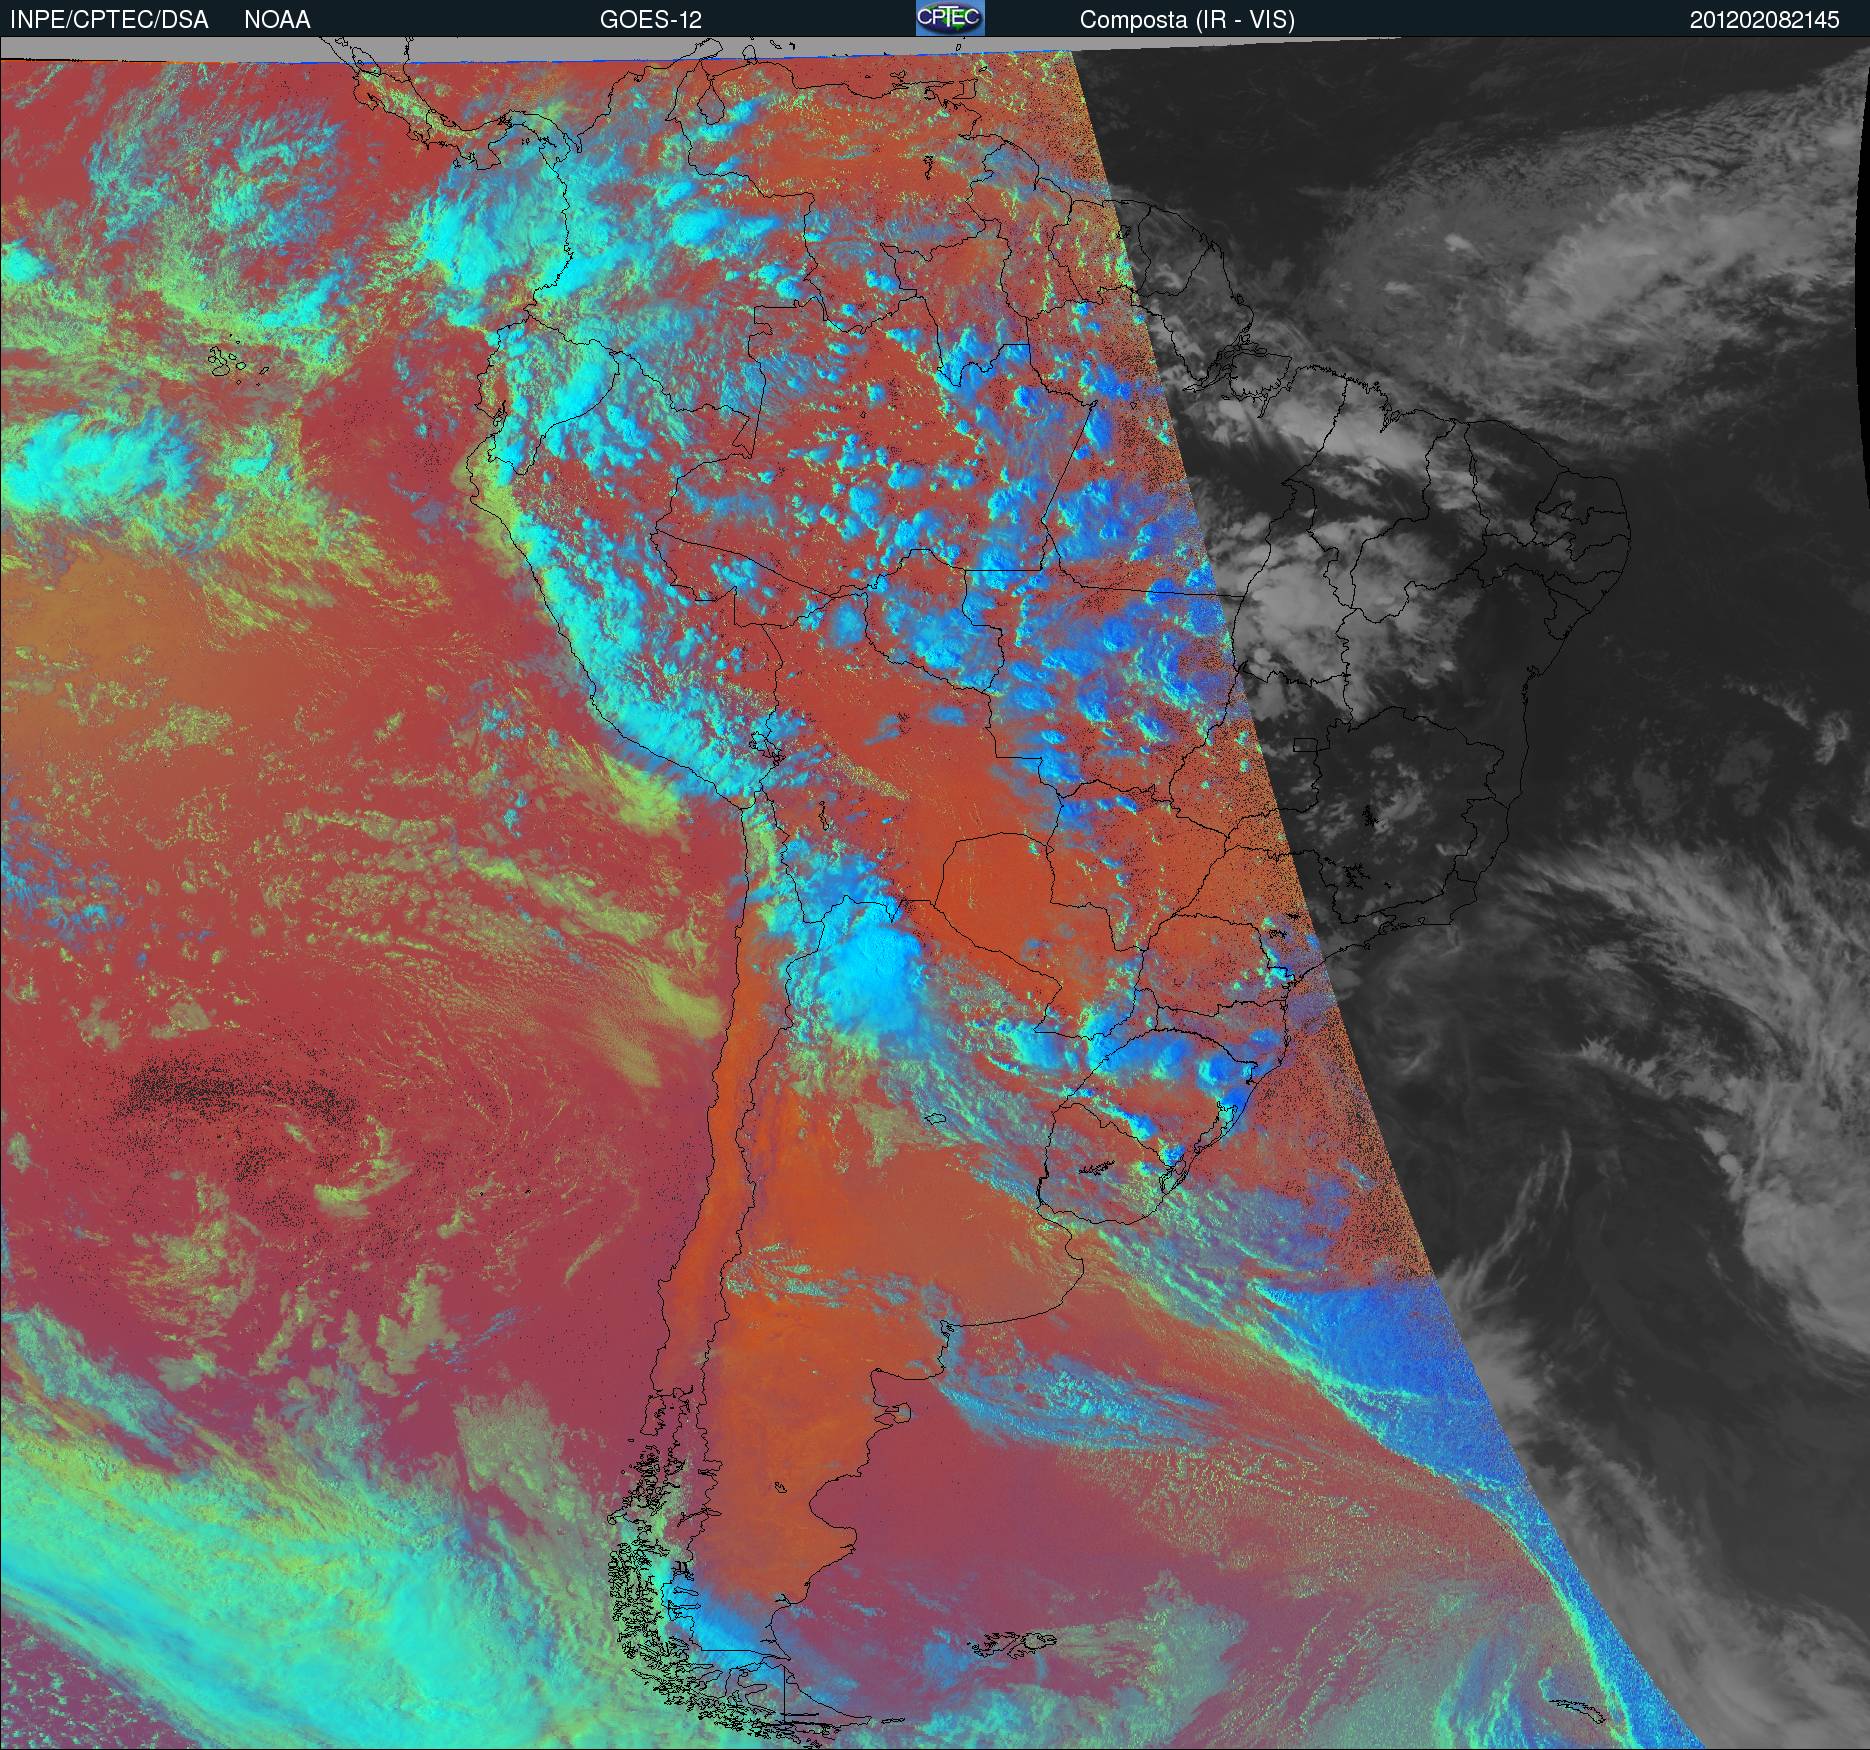Click the GOES-12 satellite label

coord(650,20)
